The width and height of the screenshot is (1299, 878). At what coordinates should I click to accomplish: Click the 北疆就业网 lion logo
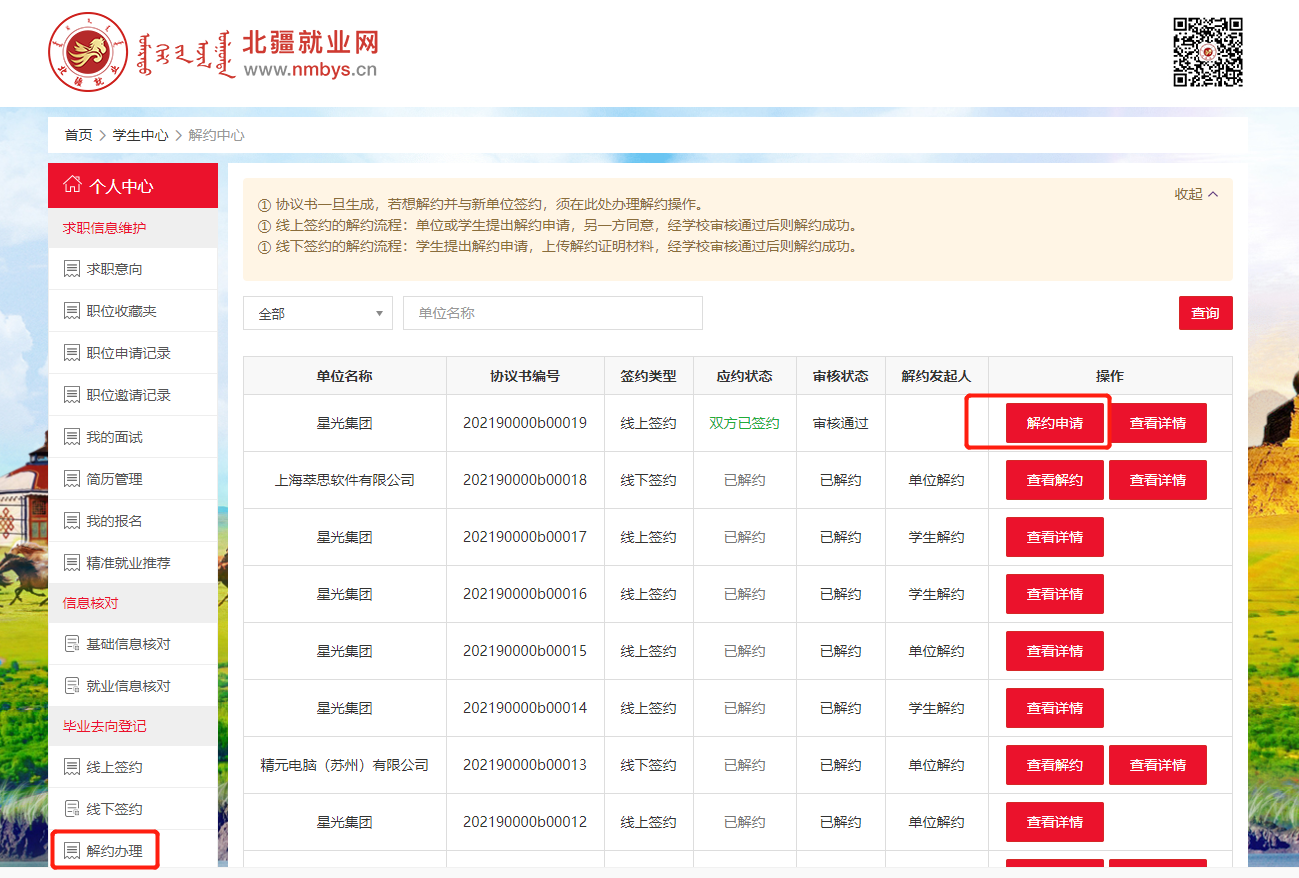point(89,52)
